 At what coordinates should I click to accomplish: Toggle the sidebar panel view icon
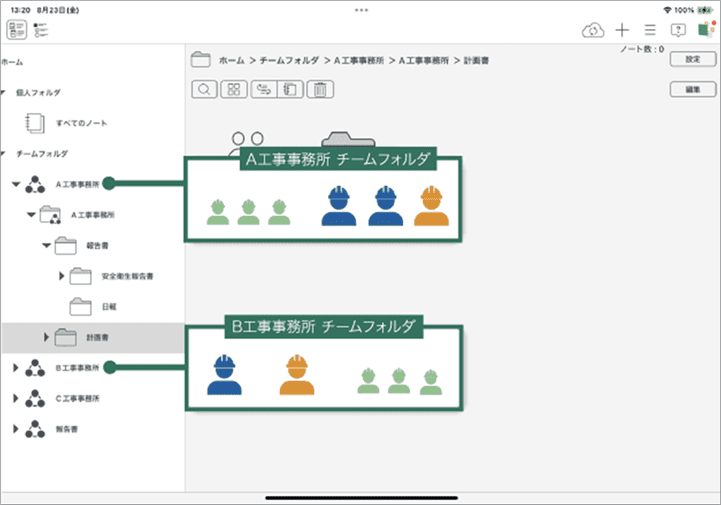16,30
